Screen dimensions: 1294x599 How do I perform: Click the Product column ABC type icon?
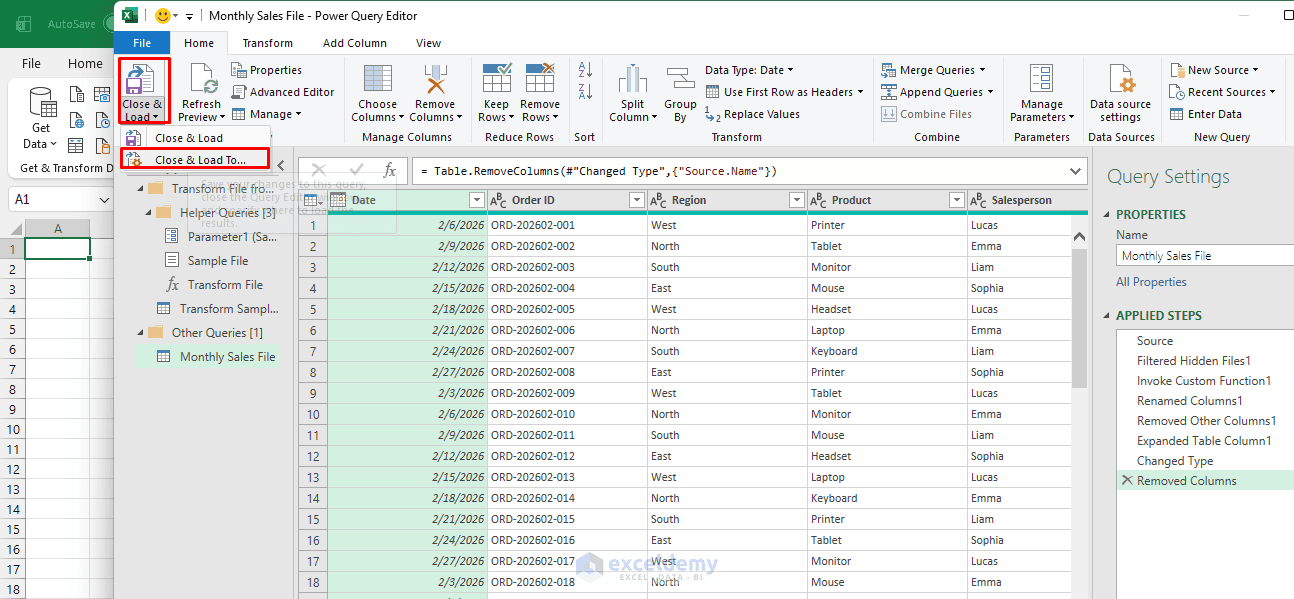pyautogui.click(x=818, y=200)
